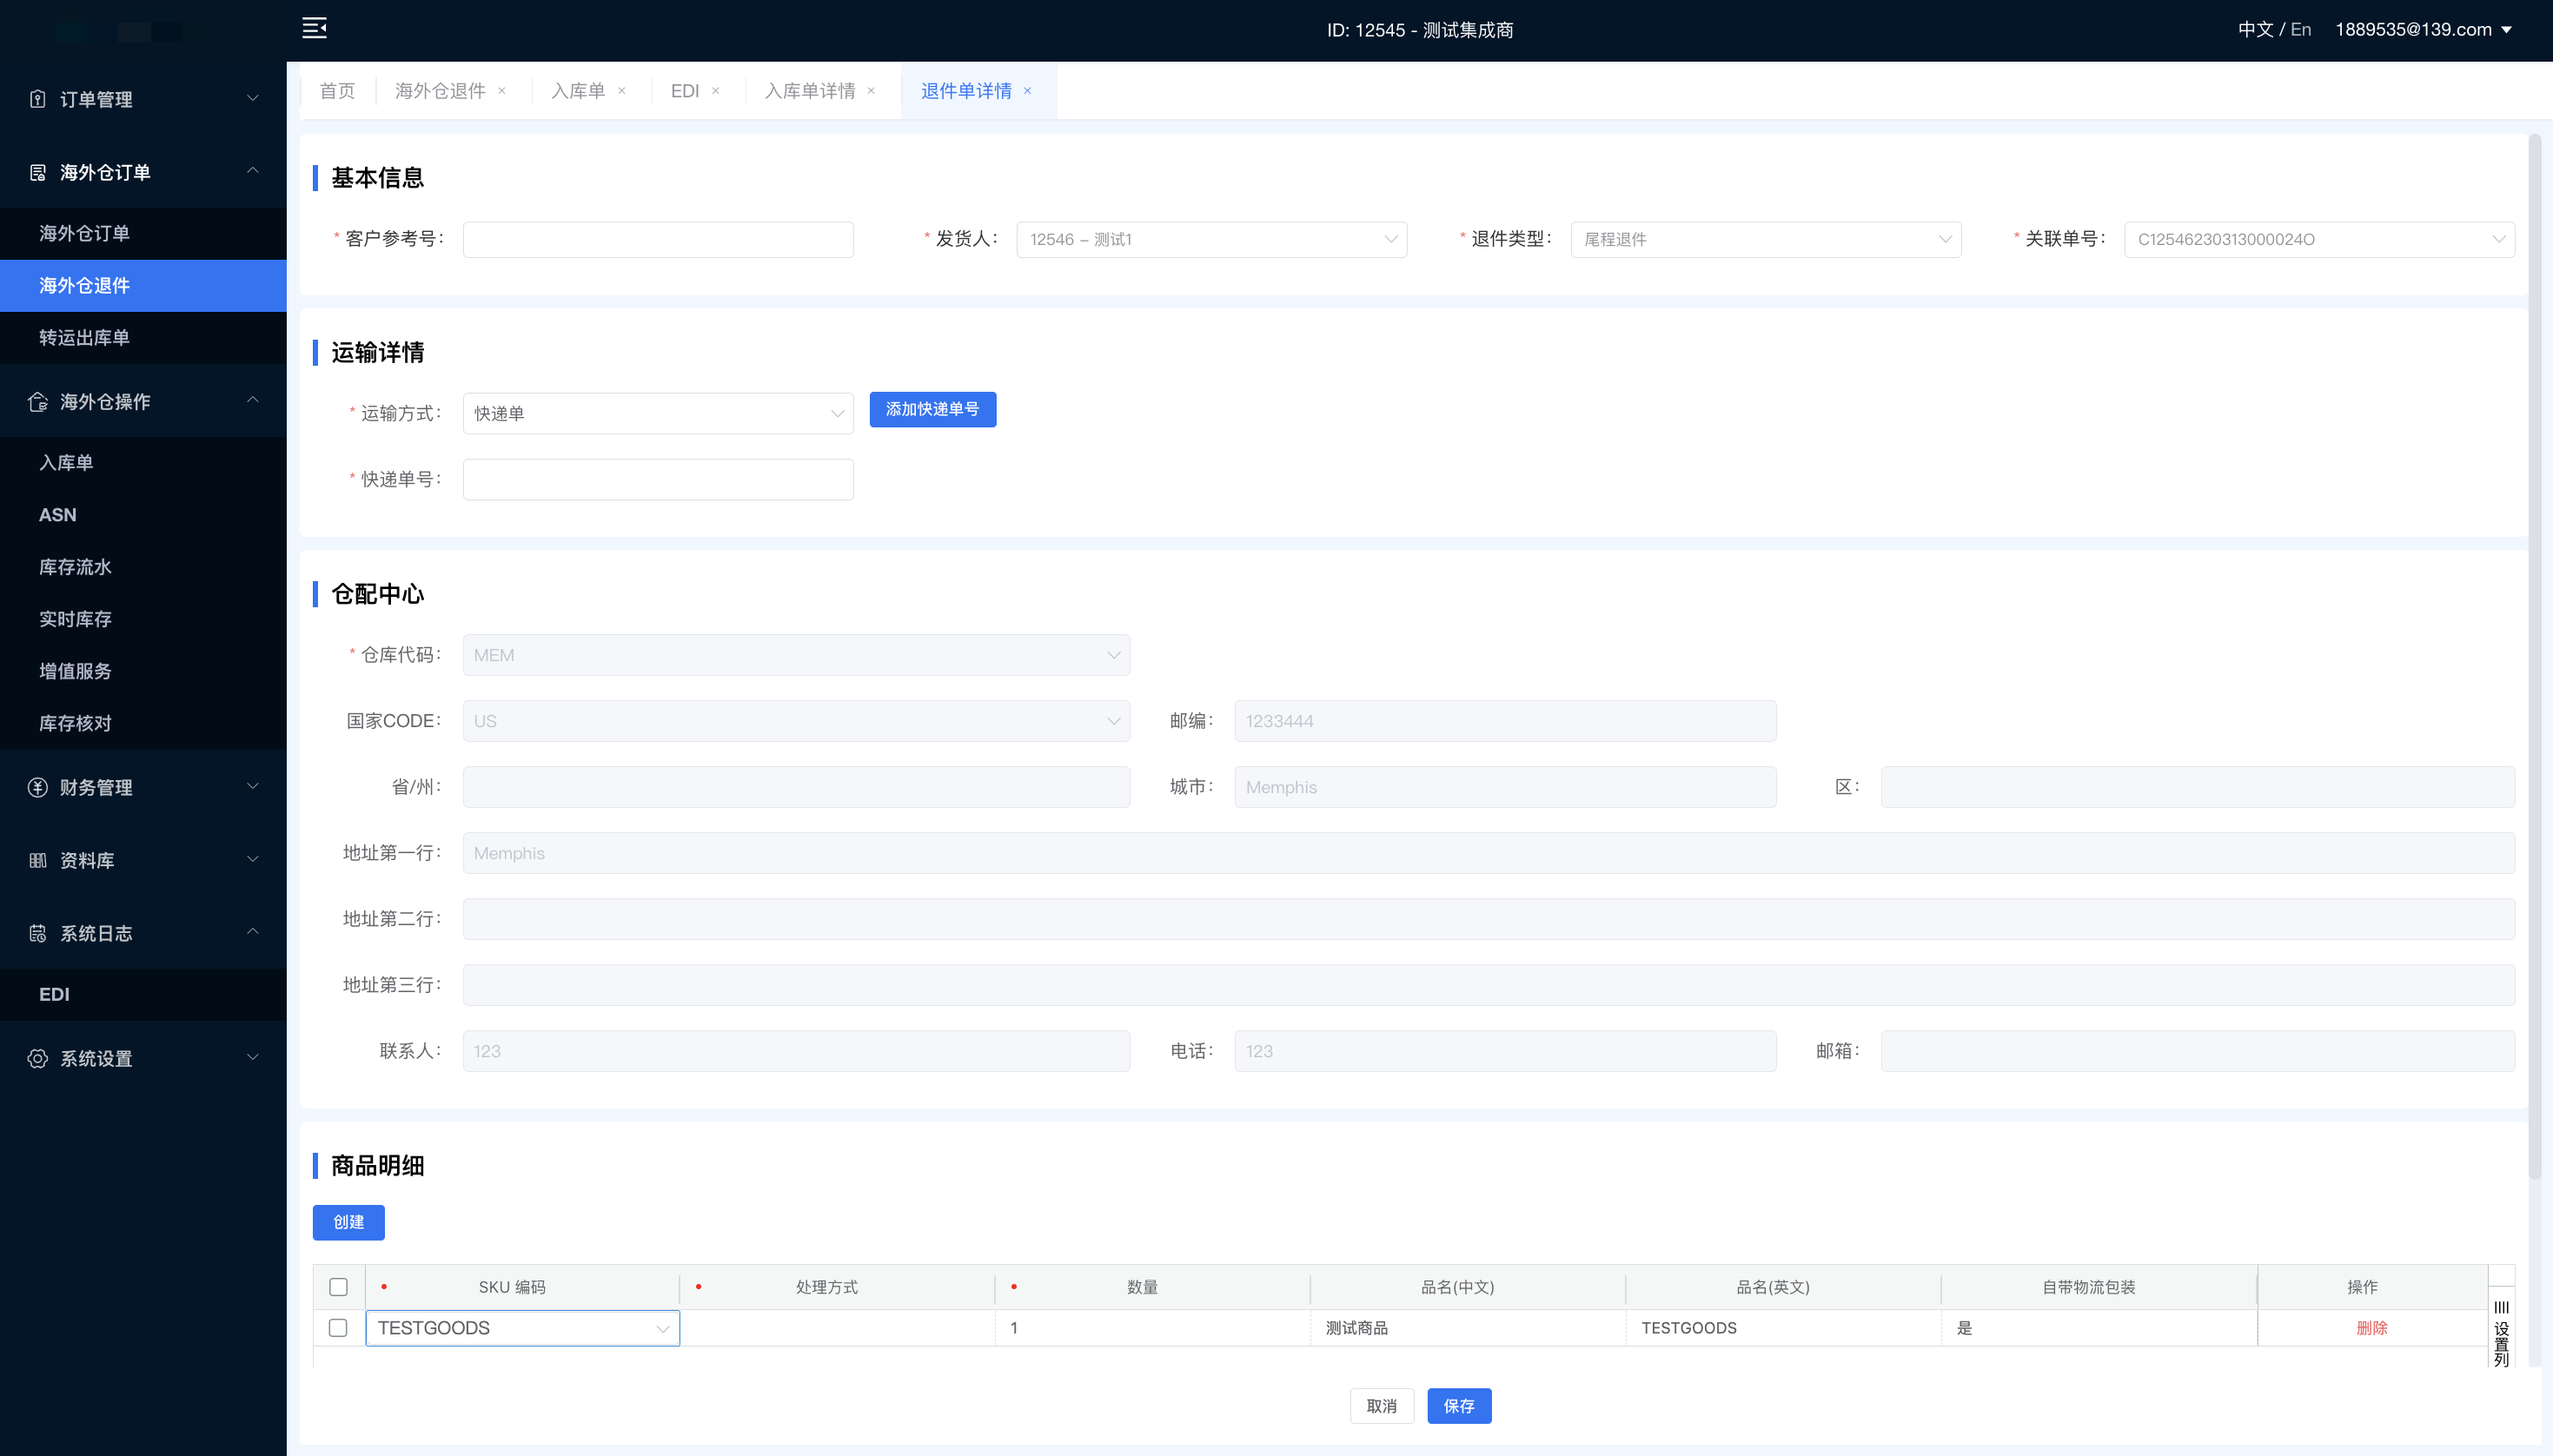Open the 关联单号 dropdown

pyautogui.click(x=2319, y=239)
